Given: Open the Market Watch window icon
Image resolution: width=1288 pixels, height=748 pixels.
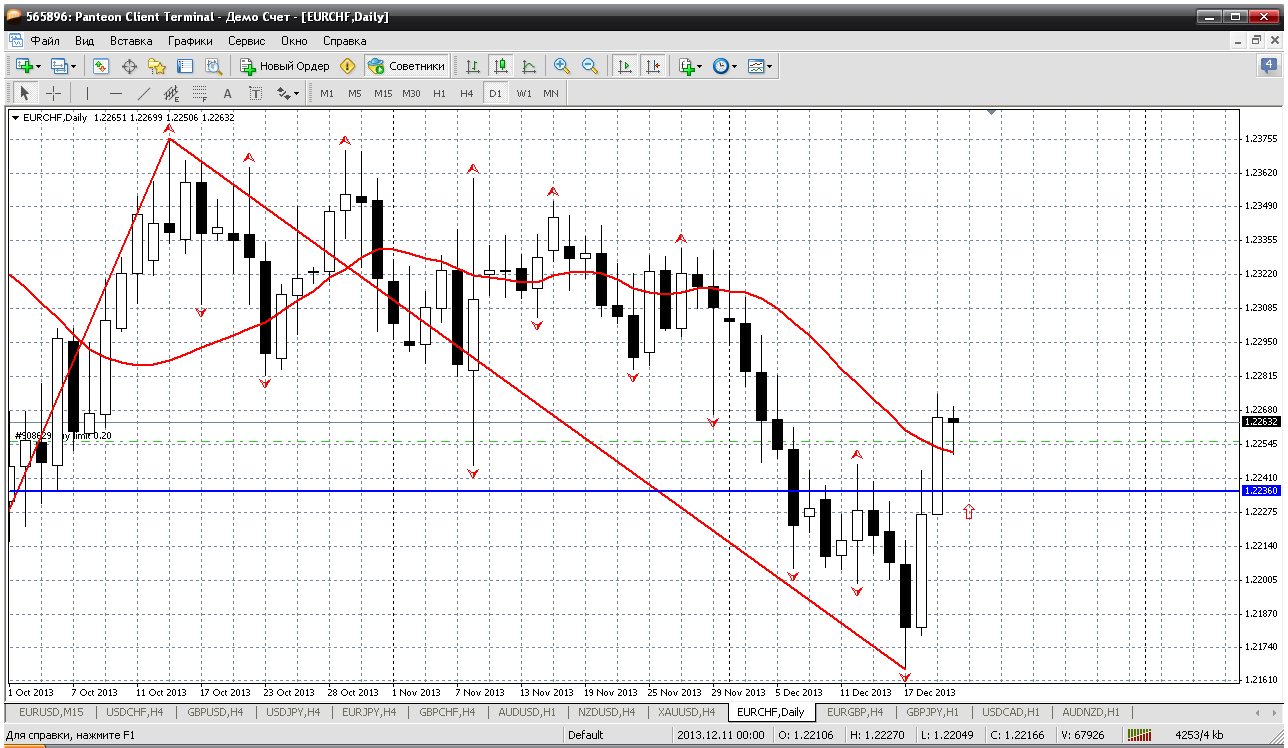Looking at the screenshot, I should 101,66.
